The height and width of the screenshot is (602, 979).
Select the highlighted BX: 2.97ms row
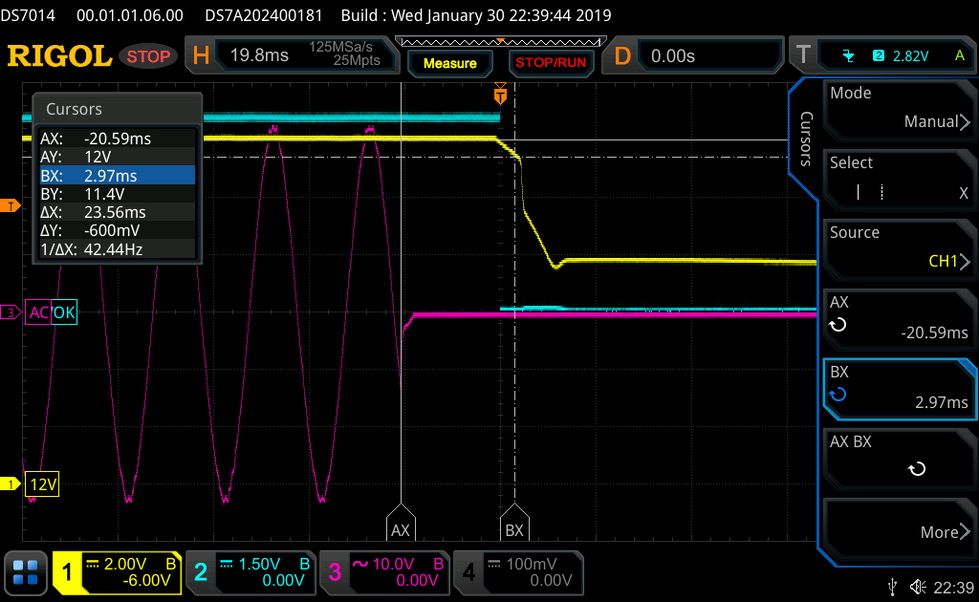(117, 175)
